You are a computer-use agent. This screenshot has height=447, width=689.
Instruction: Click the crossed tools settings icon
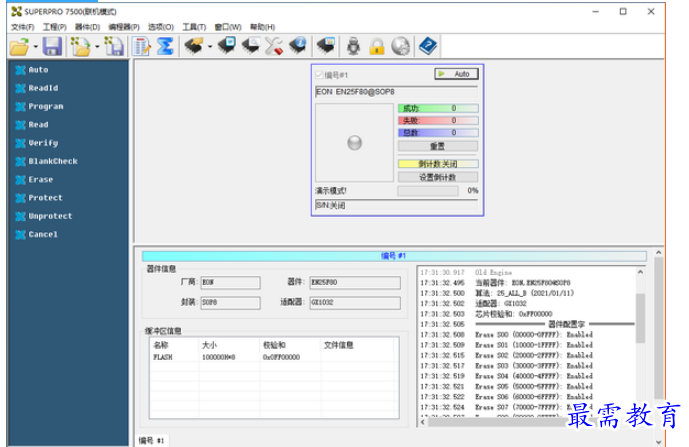tap(274, 46)
